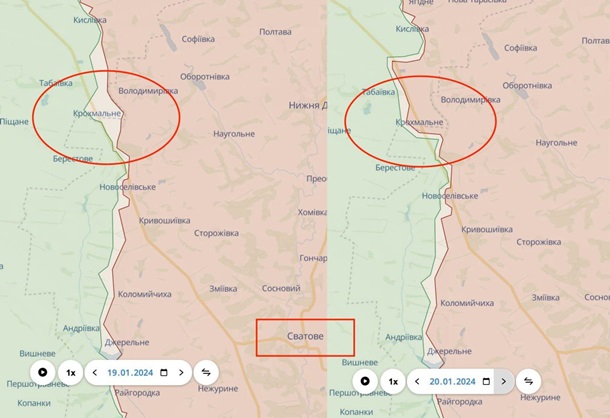This screenshot has height=418, width=610.
Task: Click Володимирівка label on the right map
Action: (470, 100)
